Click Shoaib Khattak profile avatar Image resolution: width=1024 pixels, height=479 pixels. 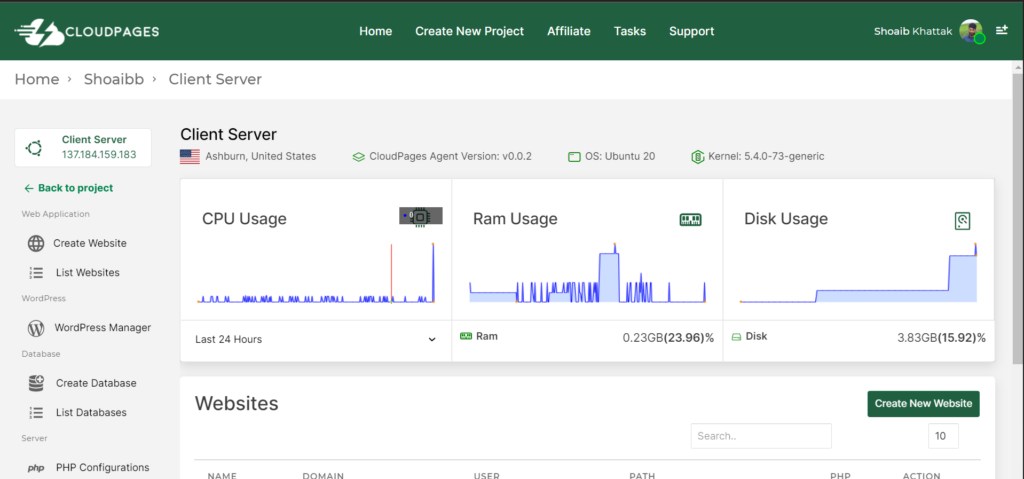click(971, 31)
